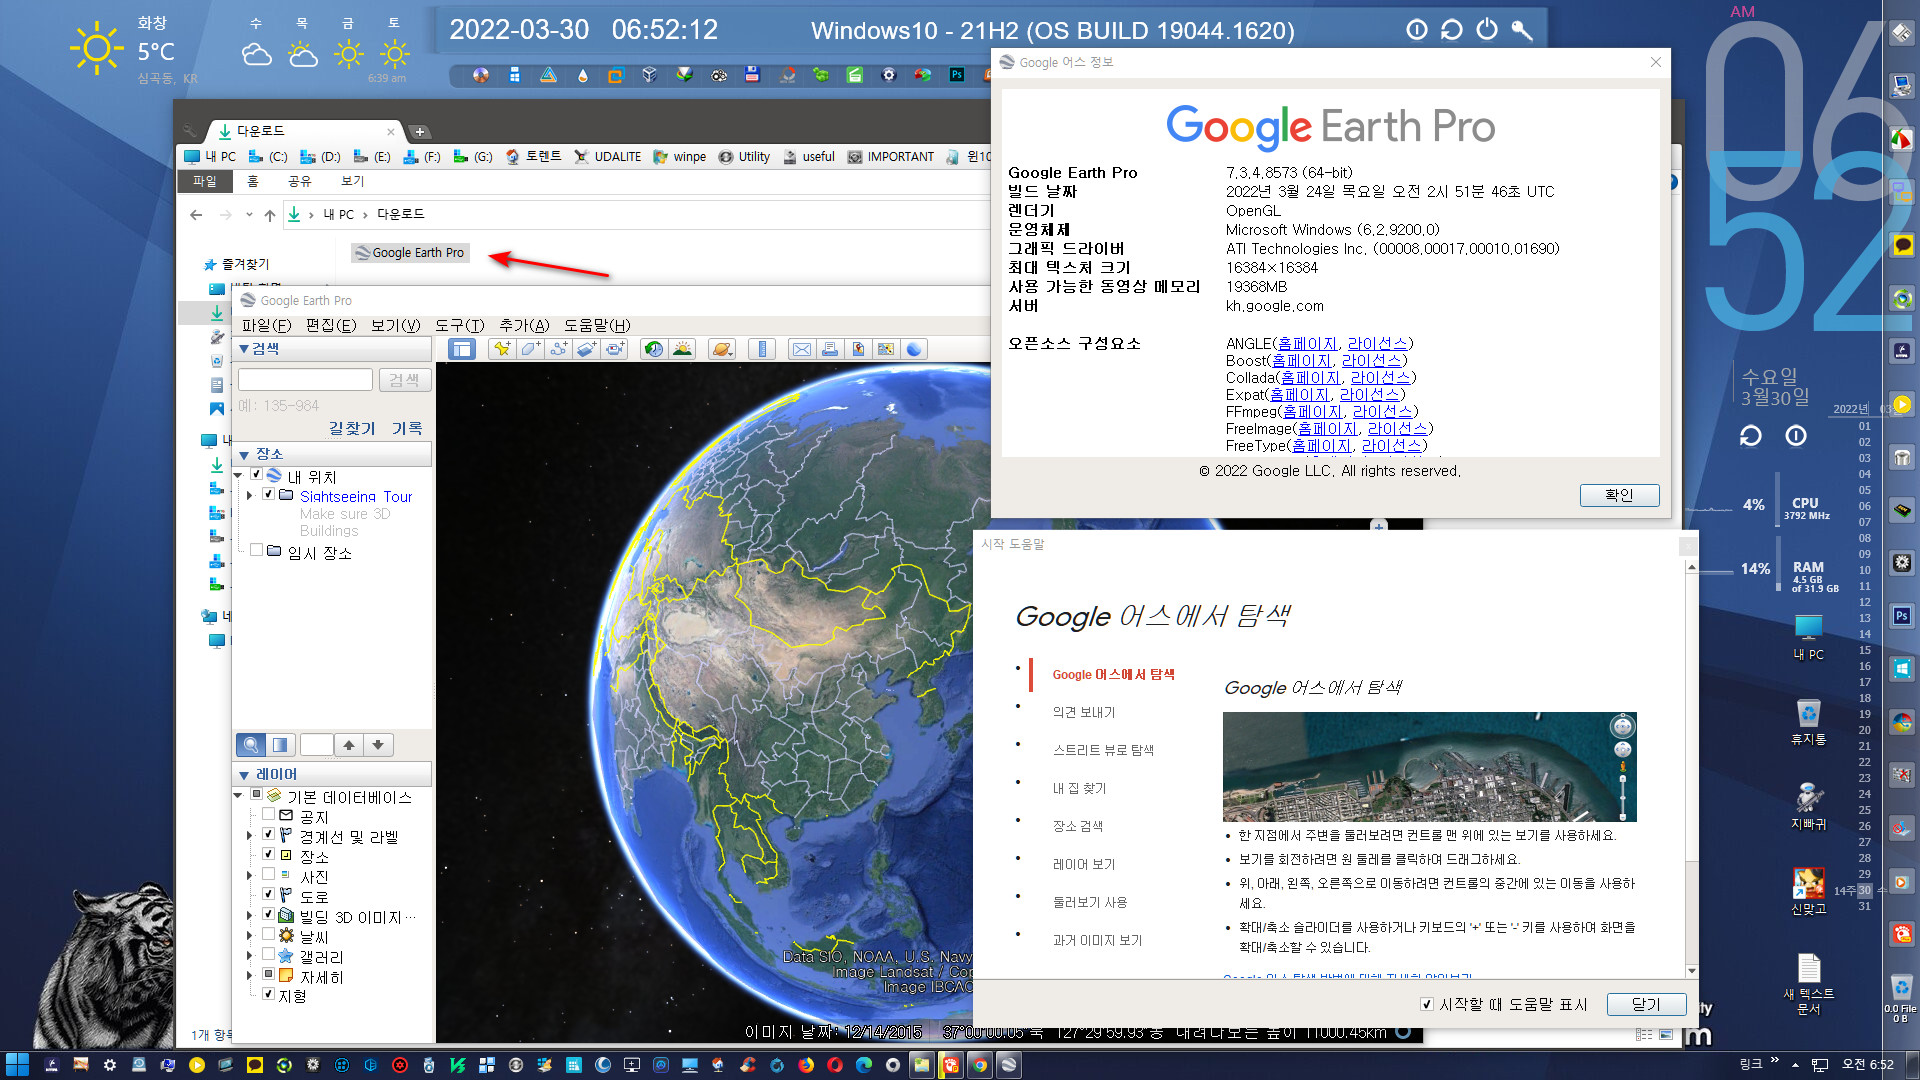
Task: Click 닫기 in the start help window
Action: click(1646, 1004)
